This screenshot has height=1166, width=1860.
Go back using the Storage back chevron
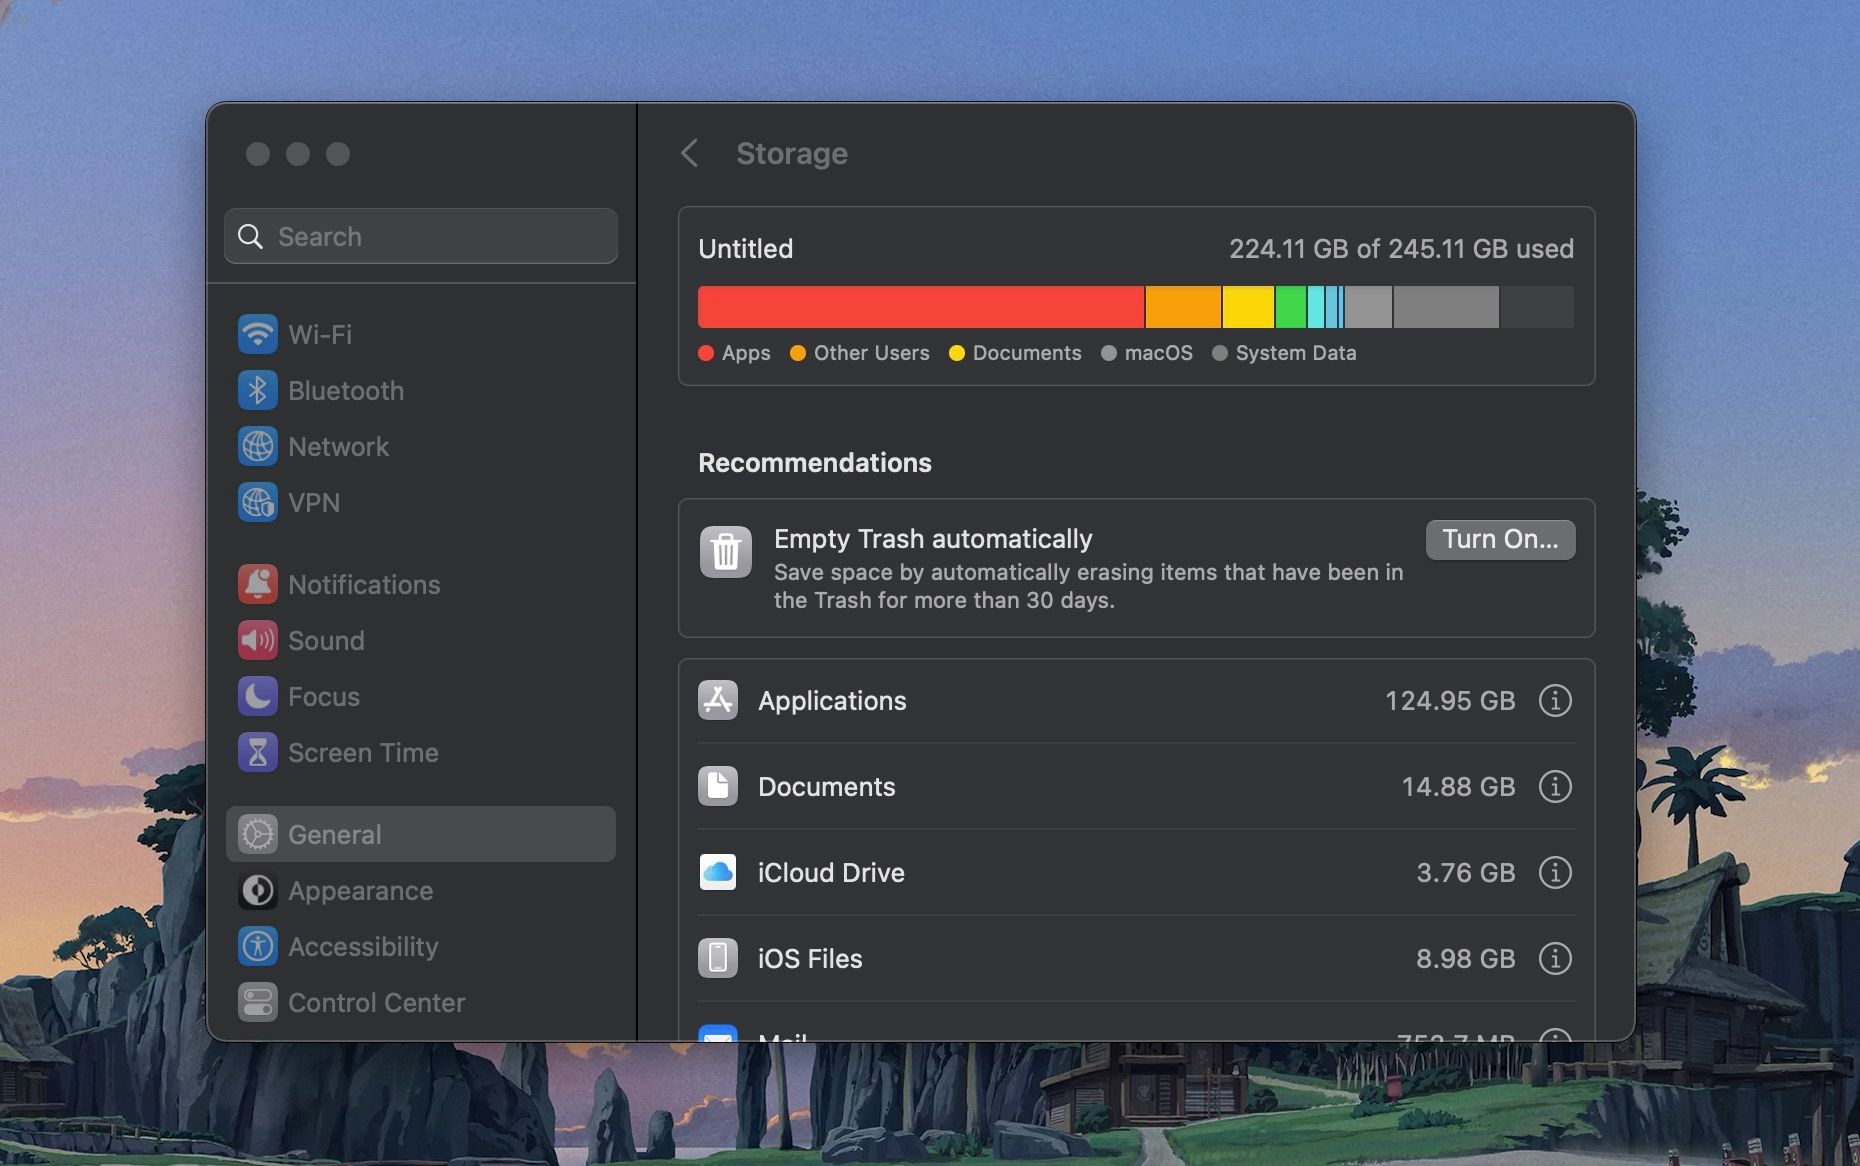pyautogui.click(x=690, y=153)
